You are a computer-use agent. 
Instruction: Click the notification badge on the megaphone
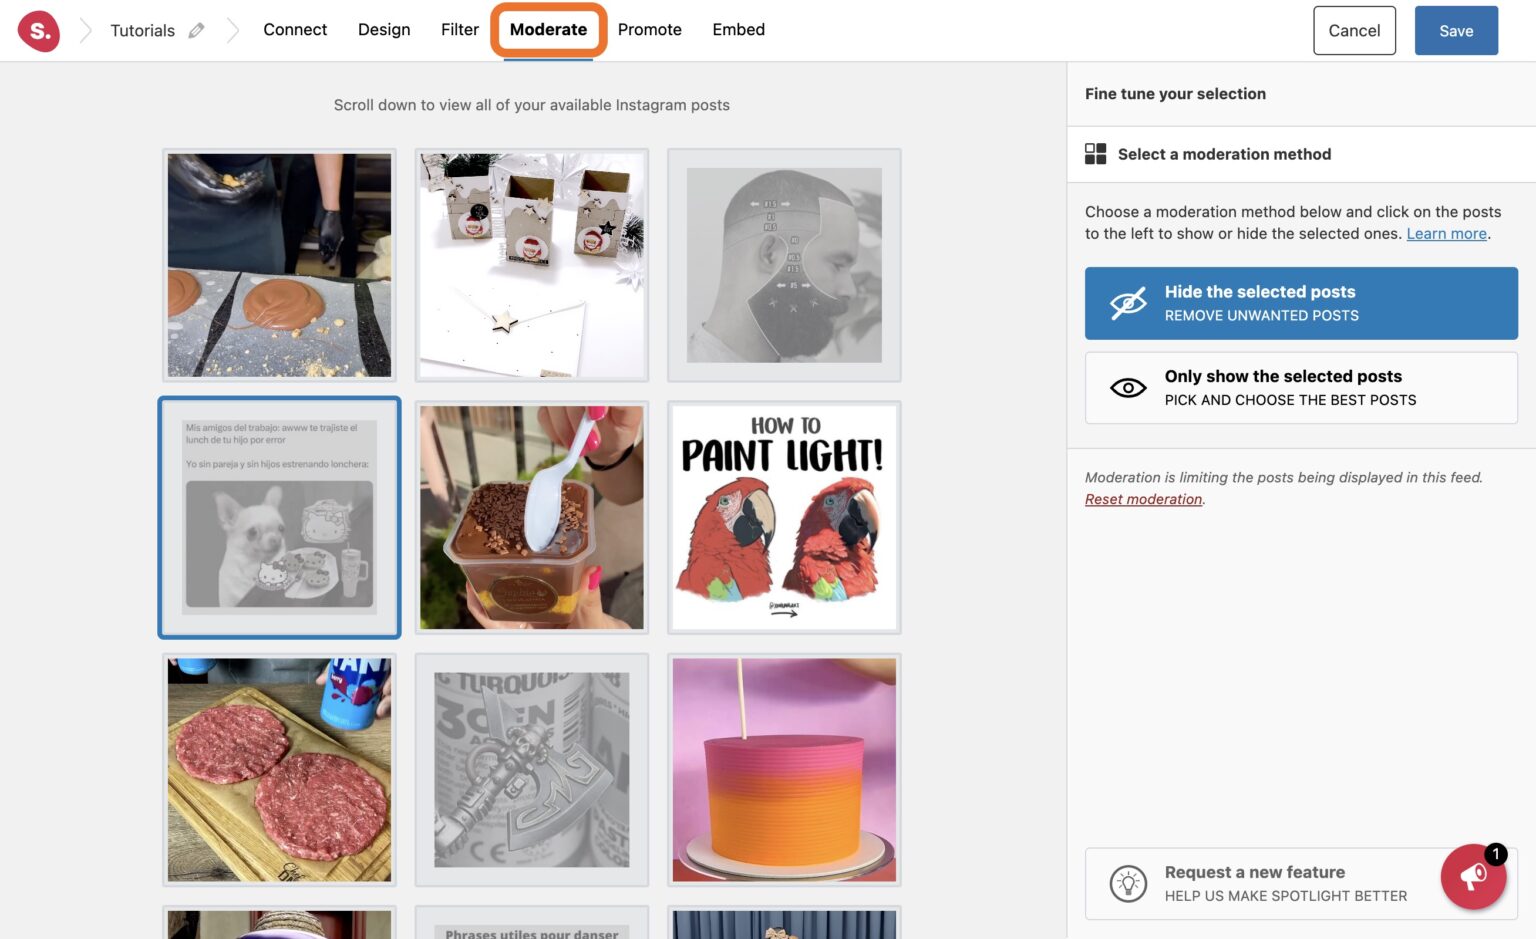(x=1495, y=855)
